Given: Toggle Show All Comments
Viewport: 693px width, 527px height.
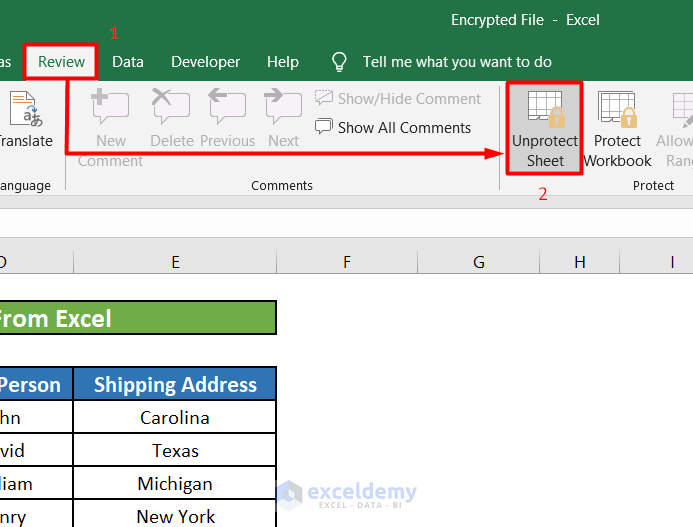Looking at the screenshot, I should (x=393, y=127).
